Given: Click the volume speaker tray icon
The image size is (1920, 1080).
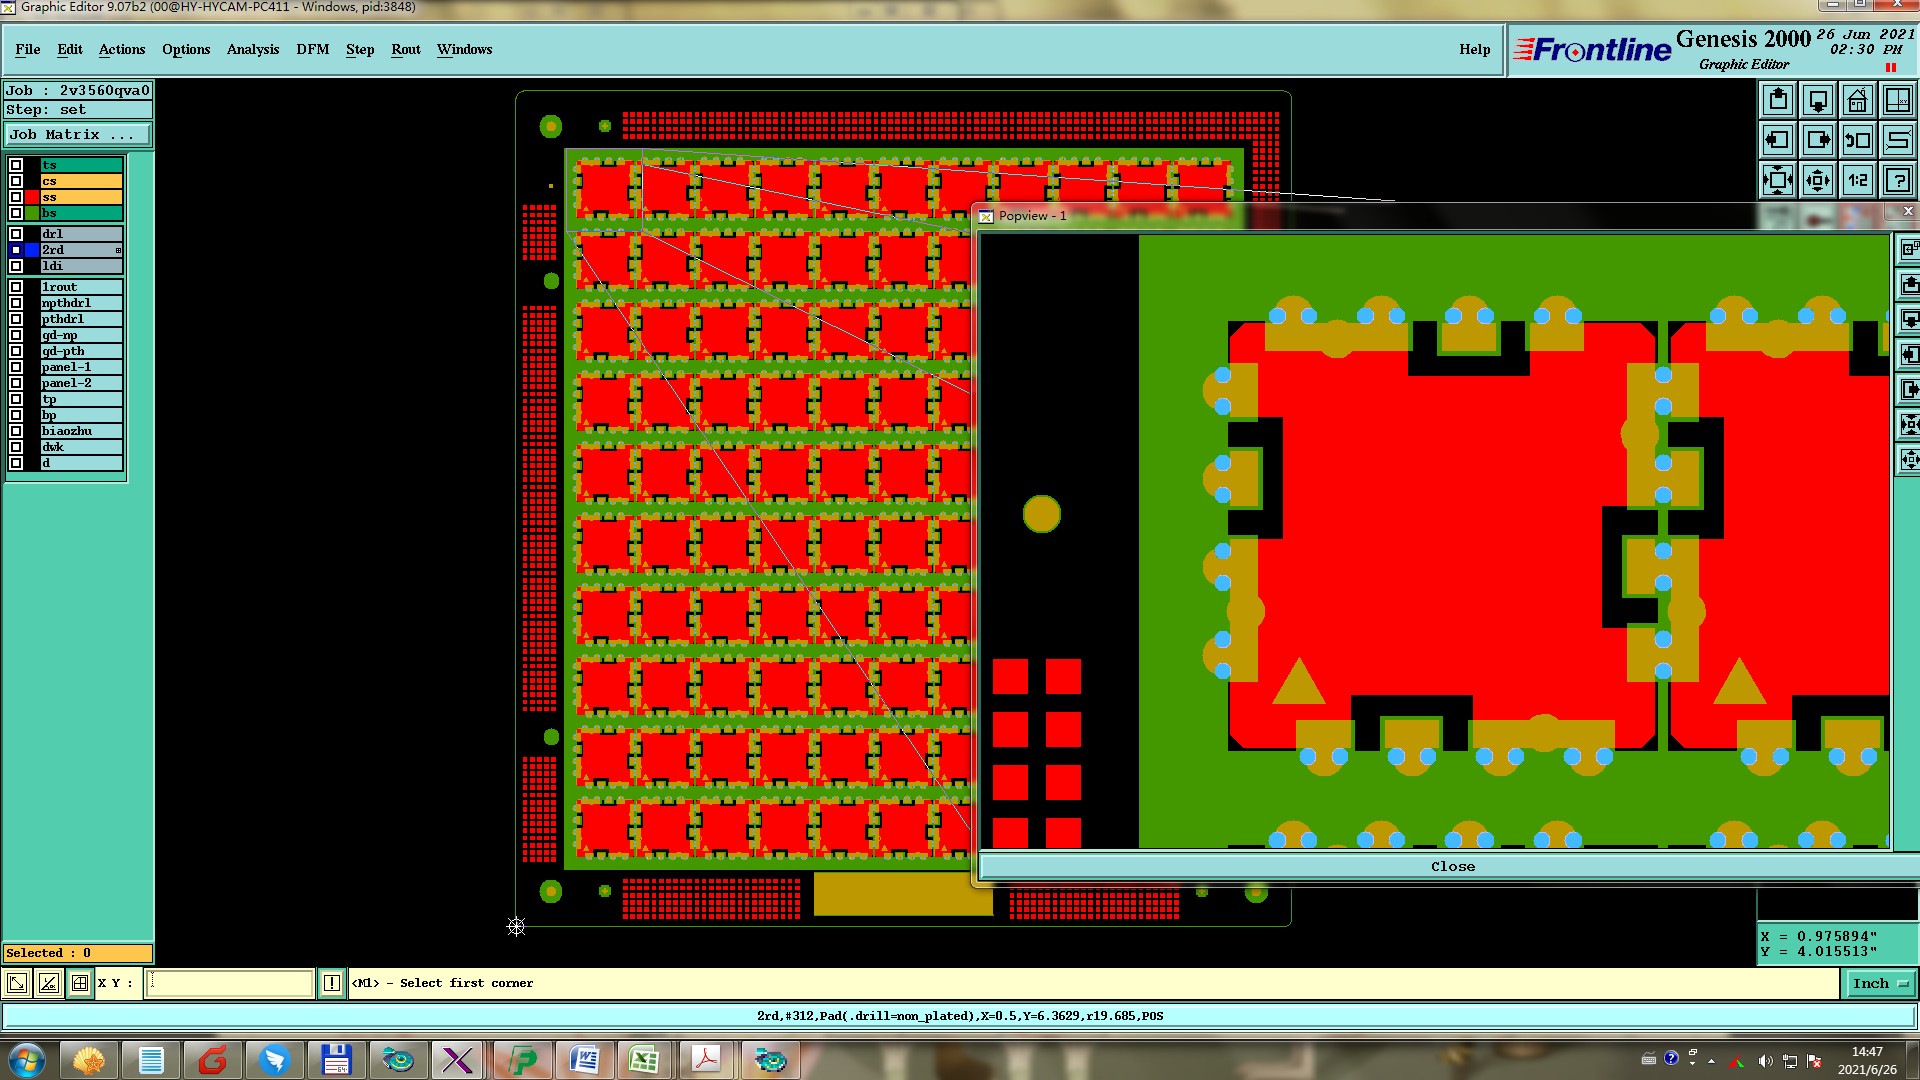Looking at the screenshot, I should coord(1765,1061).
